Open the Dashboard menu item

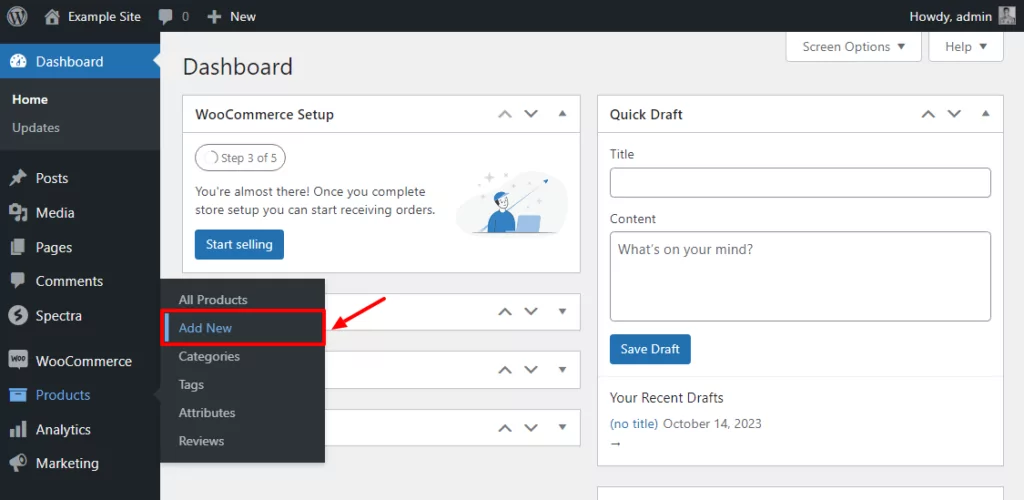click(x=80, y=61)
